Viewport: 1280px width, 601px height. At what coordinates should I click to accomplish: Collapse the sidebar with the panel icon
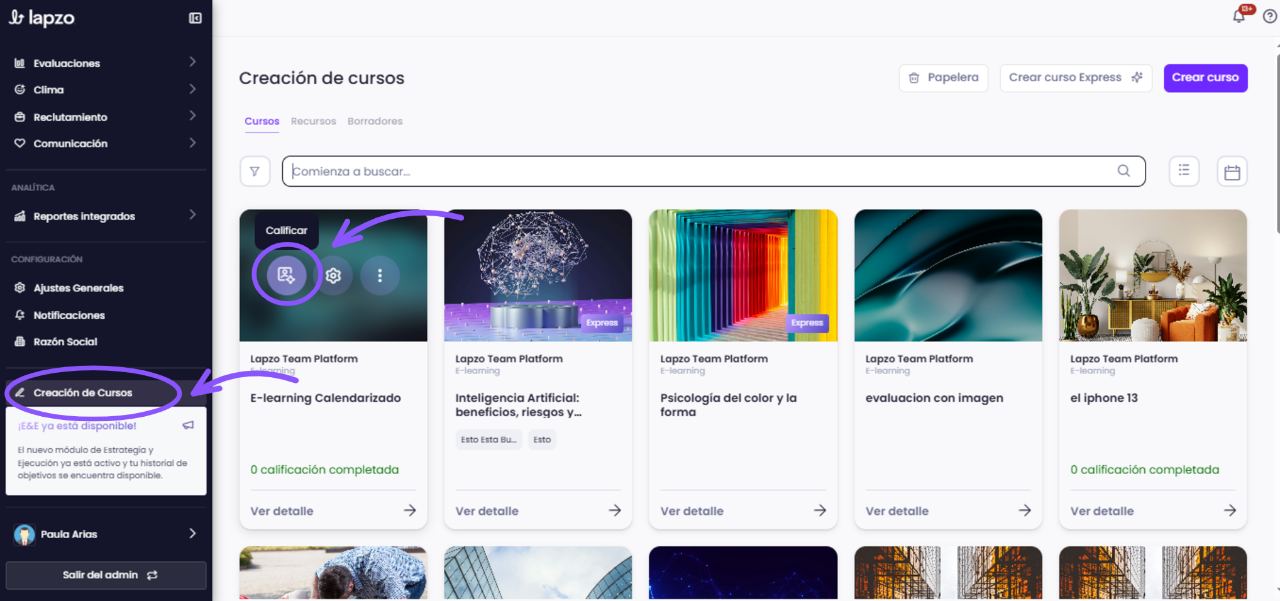[x=195, y=18]
